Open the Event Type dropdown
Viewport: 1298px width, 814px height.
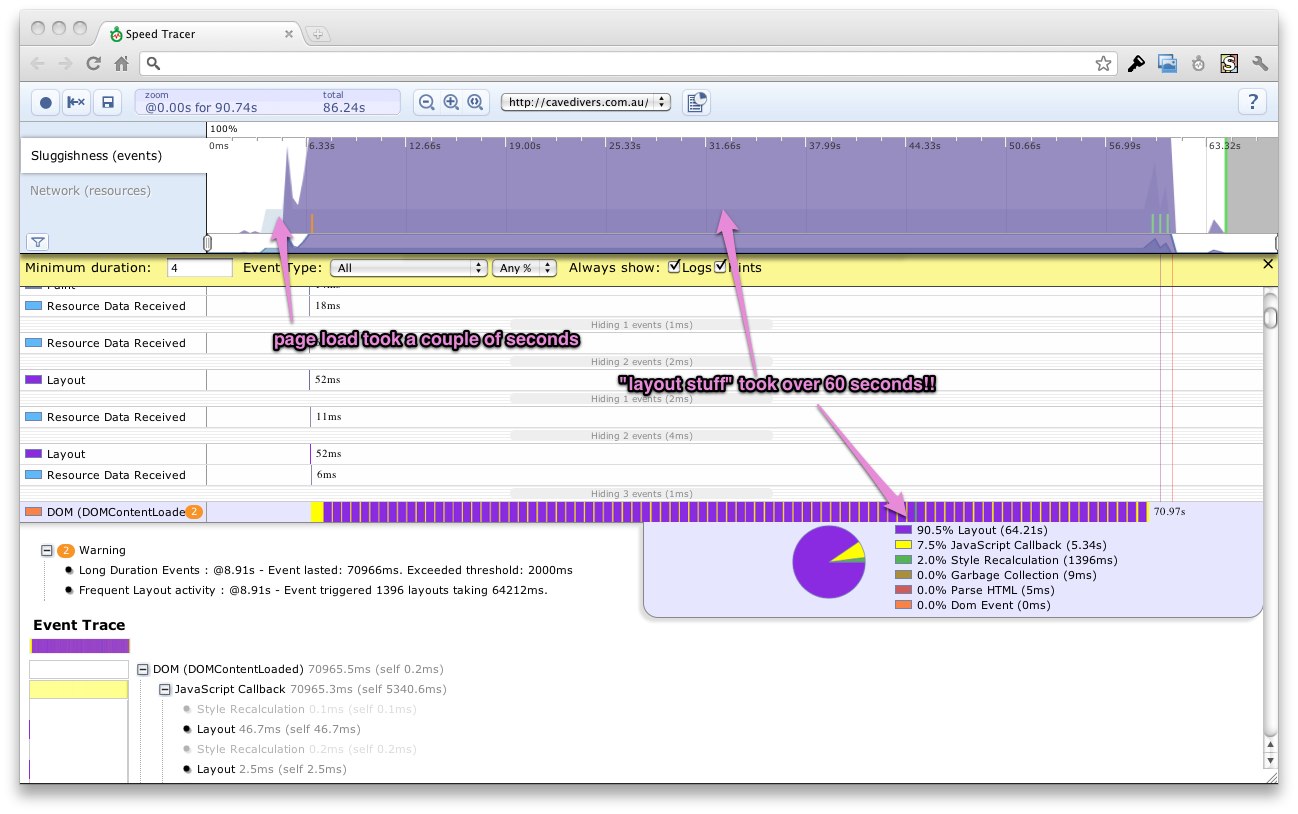pos(410,268)
